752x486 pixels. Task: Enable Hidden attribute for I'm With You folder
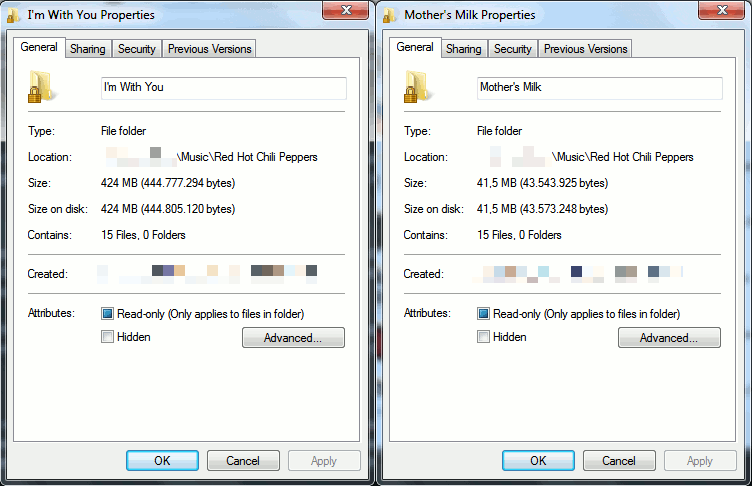[x=107, y=337]
